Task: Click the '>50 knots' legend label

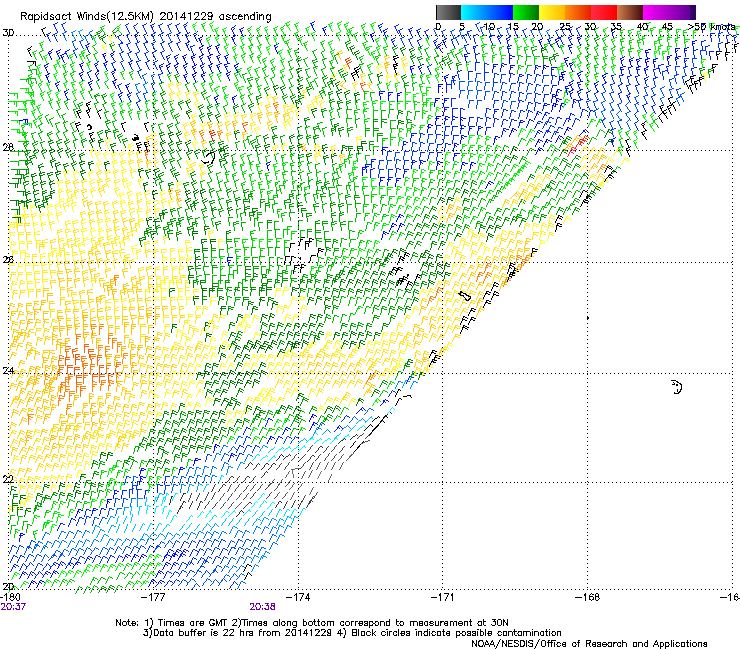Action: coord(712,26)
